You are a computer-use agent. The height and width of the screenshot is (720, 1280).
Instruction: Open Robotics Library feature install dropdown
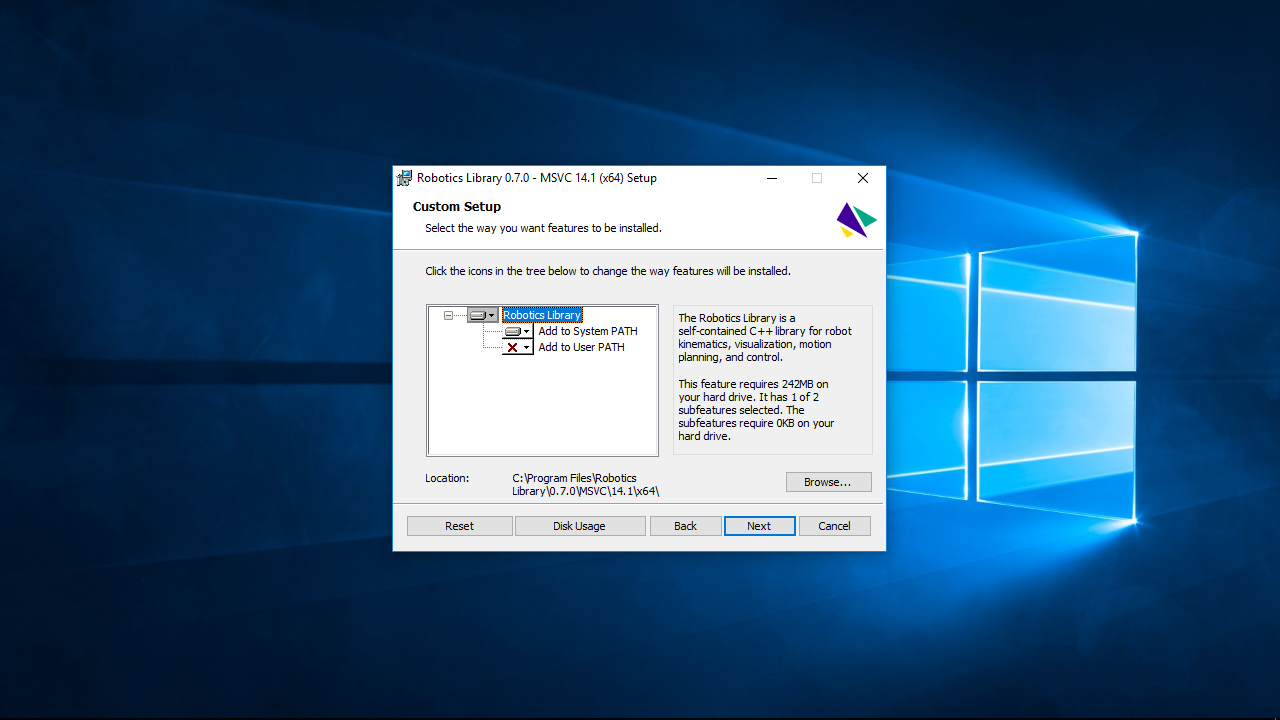482,315
